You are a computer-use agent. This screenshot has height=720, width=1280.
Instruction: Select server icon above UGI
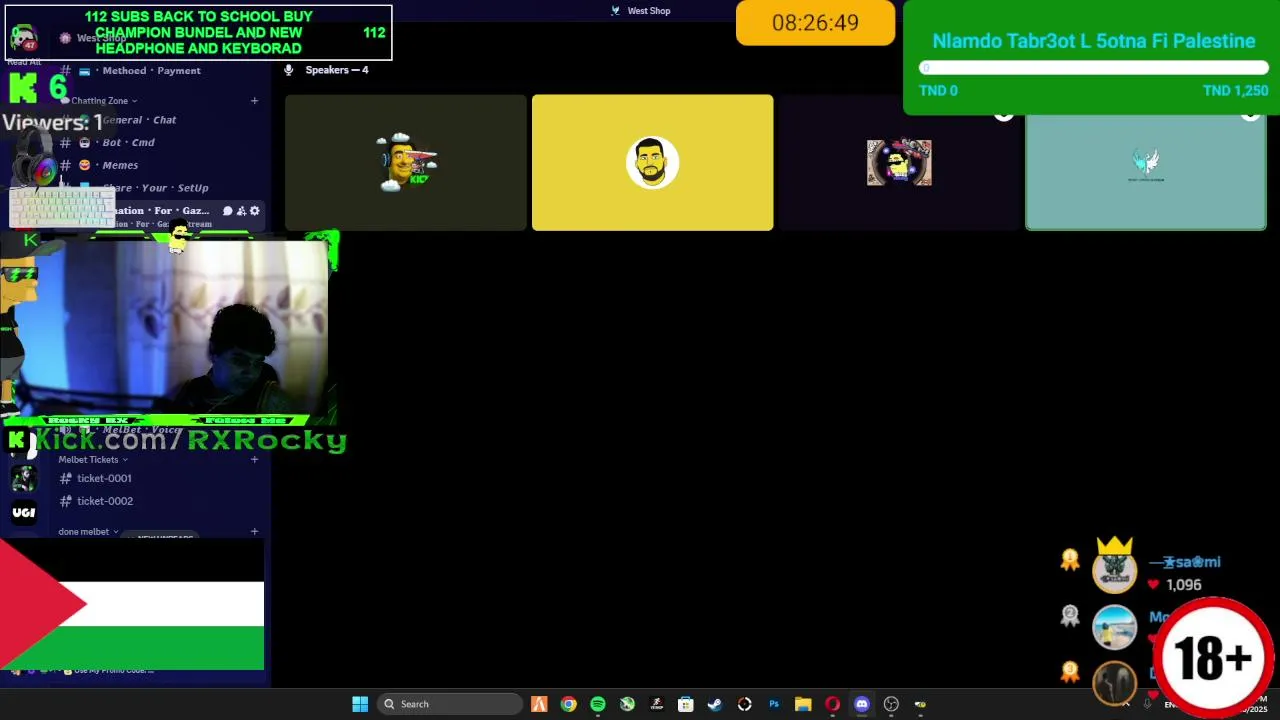(23, 479)
